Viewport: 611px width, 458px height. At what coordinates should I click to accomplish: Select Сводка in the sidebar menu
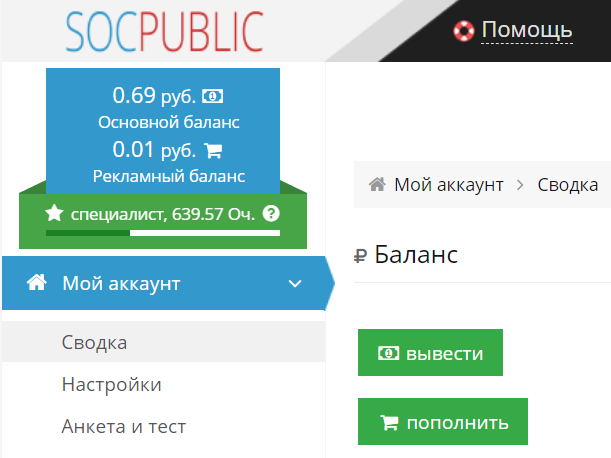(x=94, y=343)
